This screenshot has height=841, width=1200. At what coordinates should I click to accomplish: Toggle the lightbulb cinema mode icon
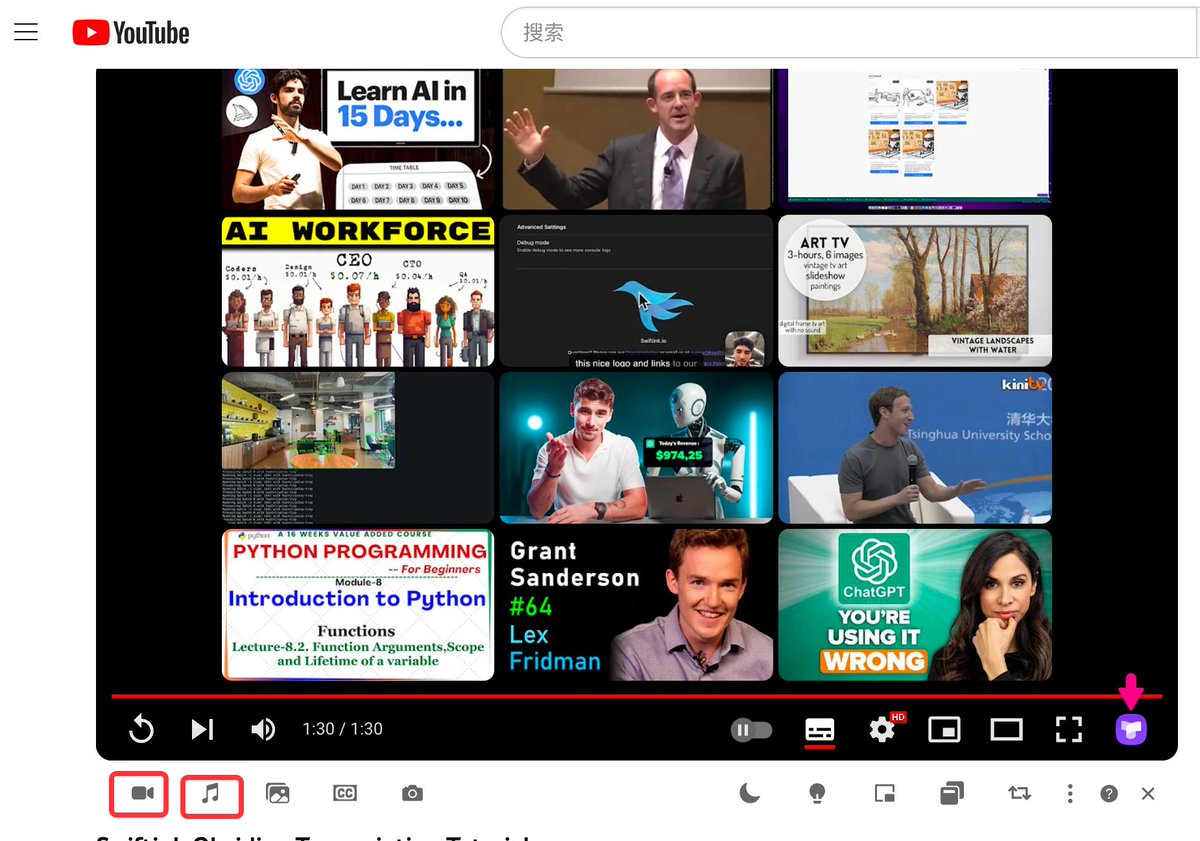(817, 794)
